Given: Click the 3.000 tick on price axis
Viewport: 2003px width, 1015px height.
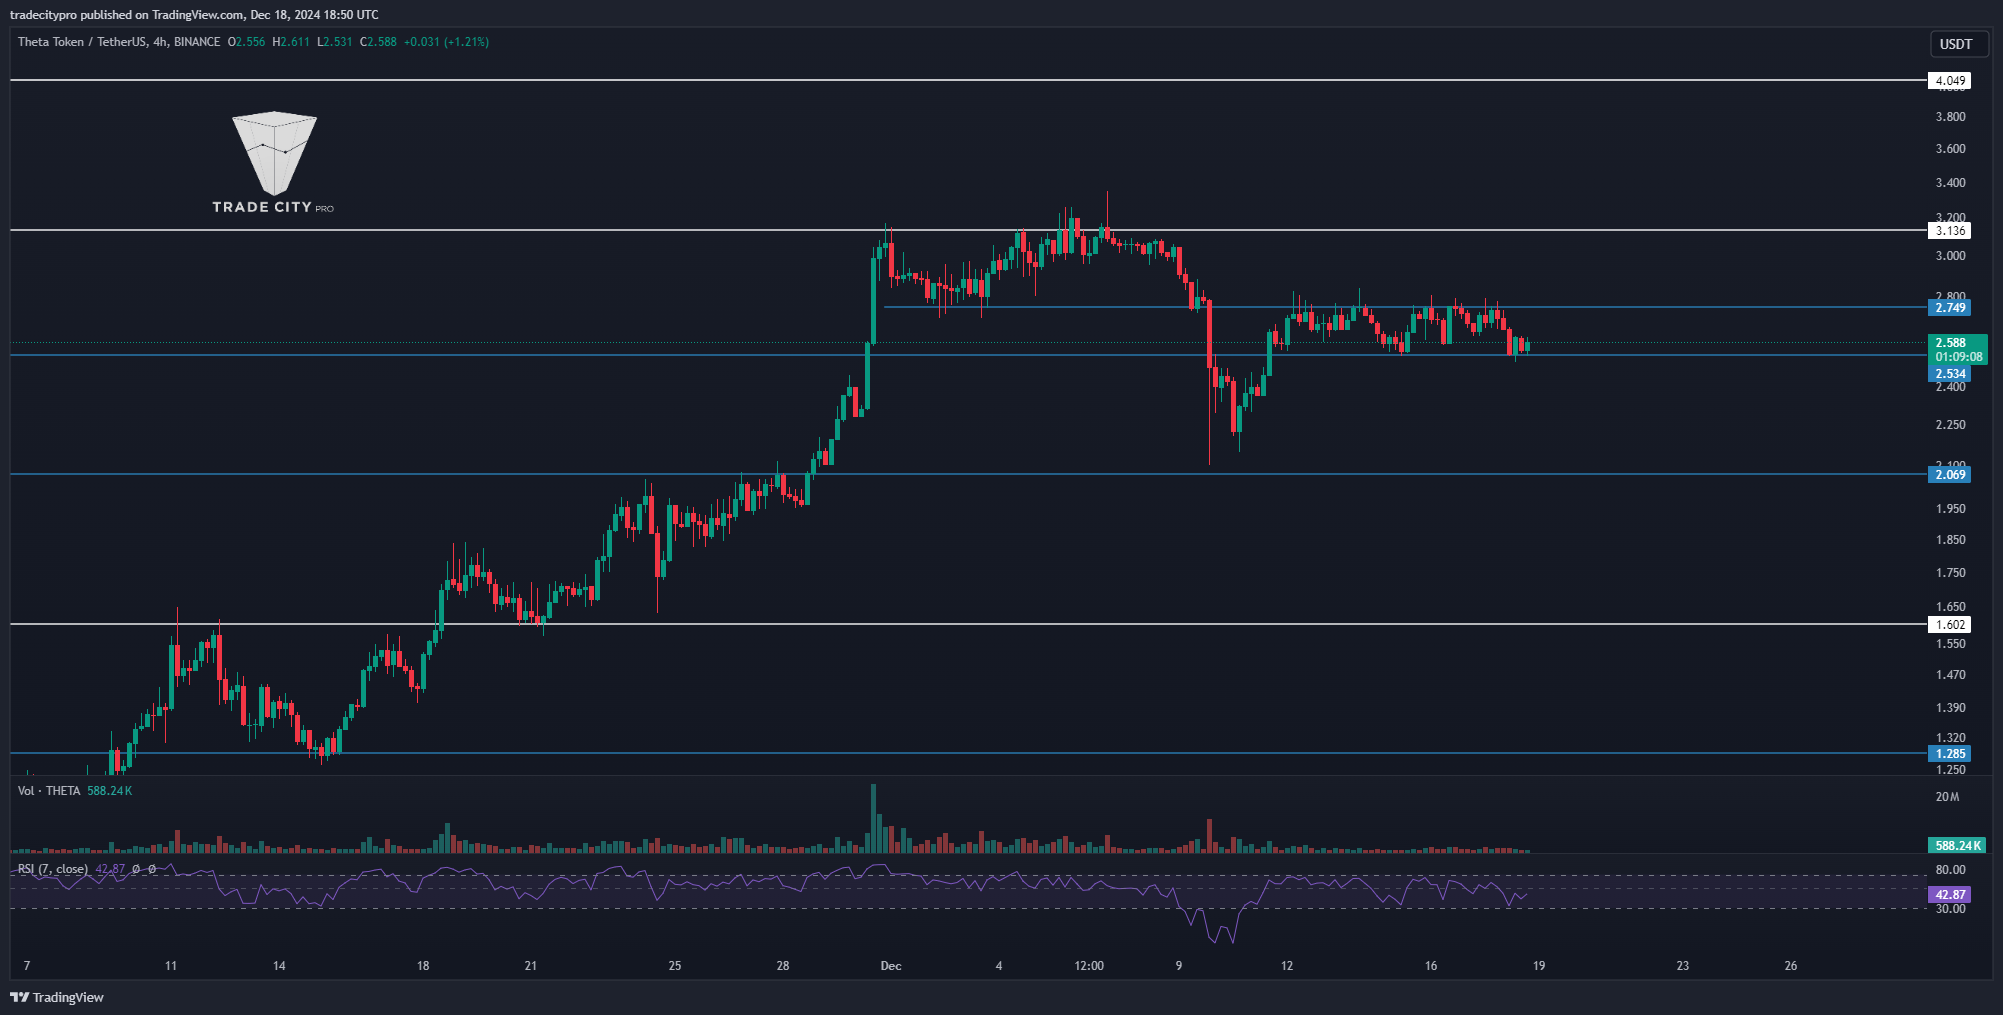Looking at the screenshot, I should pyautogui.click(x=1950, y=256).
